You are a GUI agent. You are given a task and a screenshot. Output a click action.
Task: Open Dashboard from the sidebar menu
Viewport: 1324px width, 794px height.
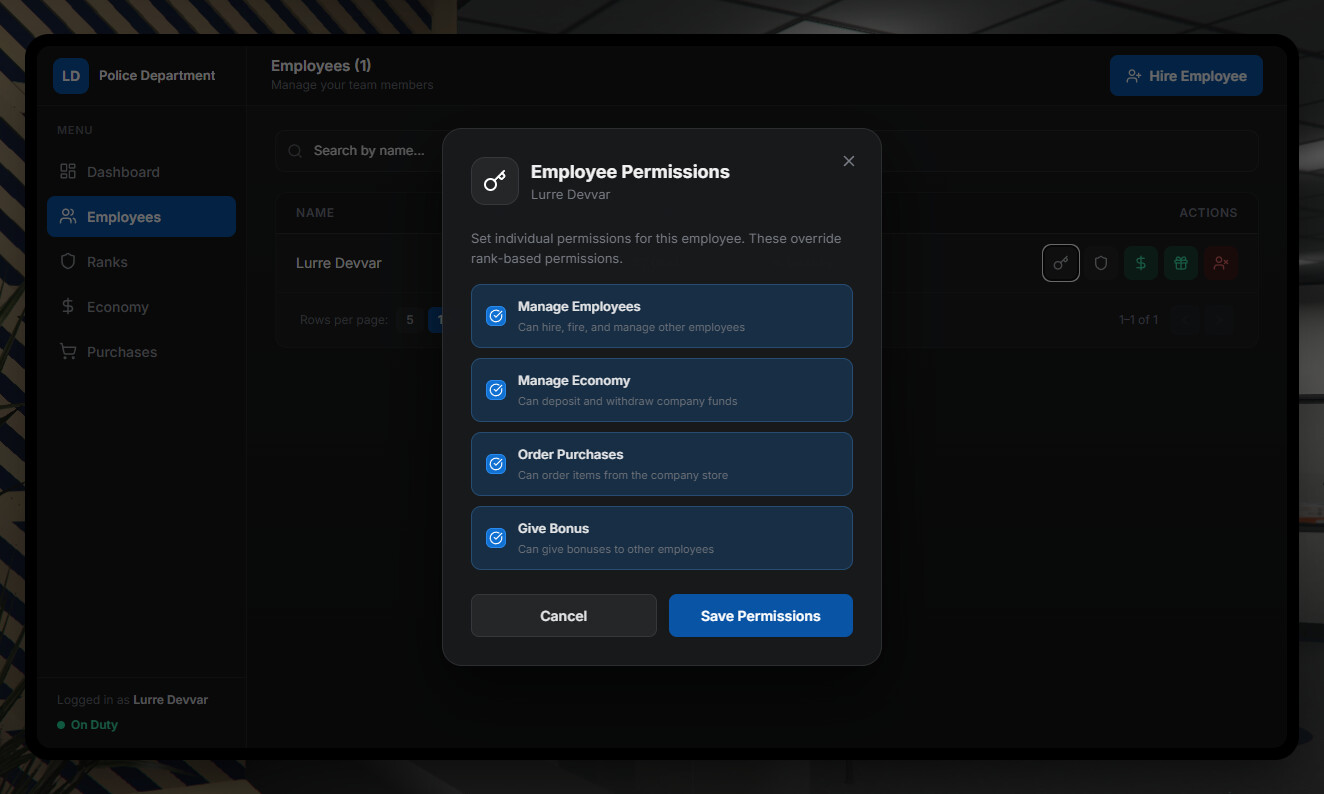pyautogui.click(x=141, y=172)
